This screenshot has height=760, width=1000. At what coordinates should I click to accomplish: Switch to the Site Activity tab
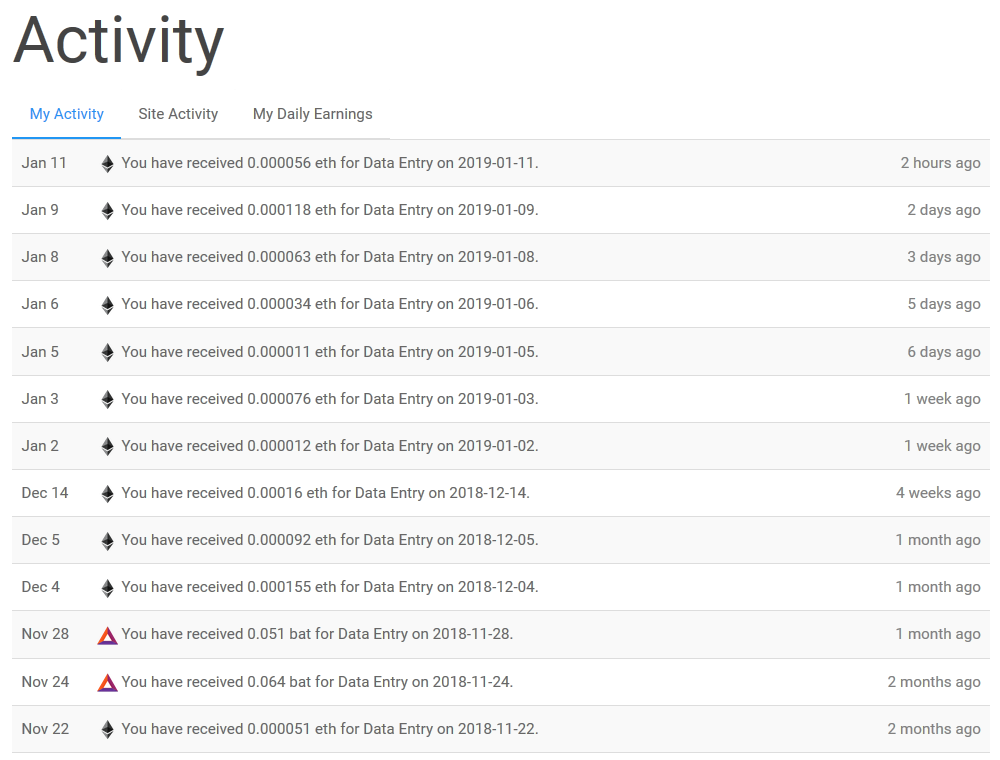tap(178, 114)
